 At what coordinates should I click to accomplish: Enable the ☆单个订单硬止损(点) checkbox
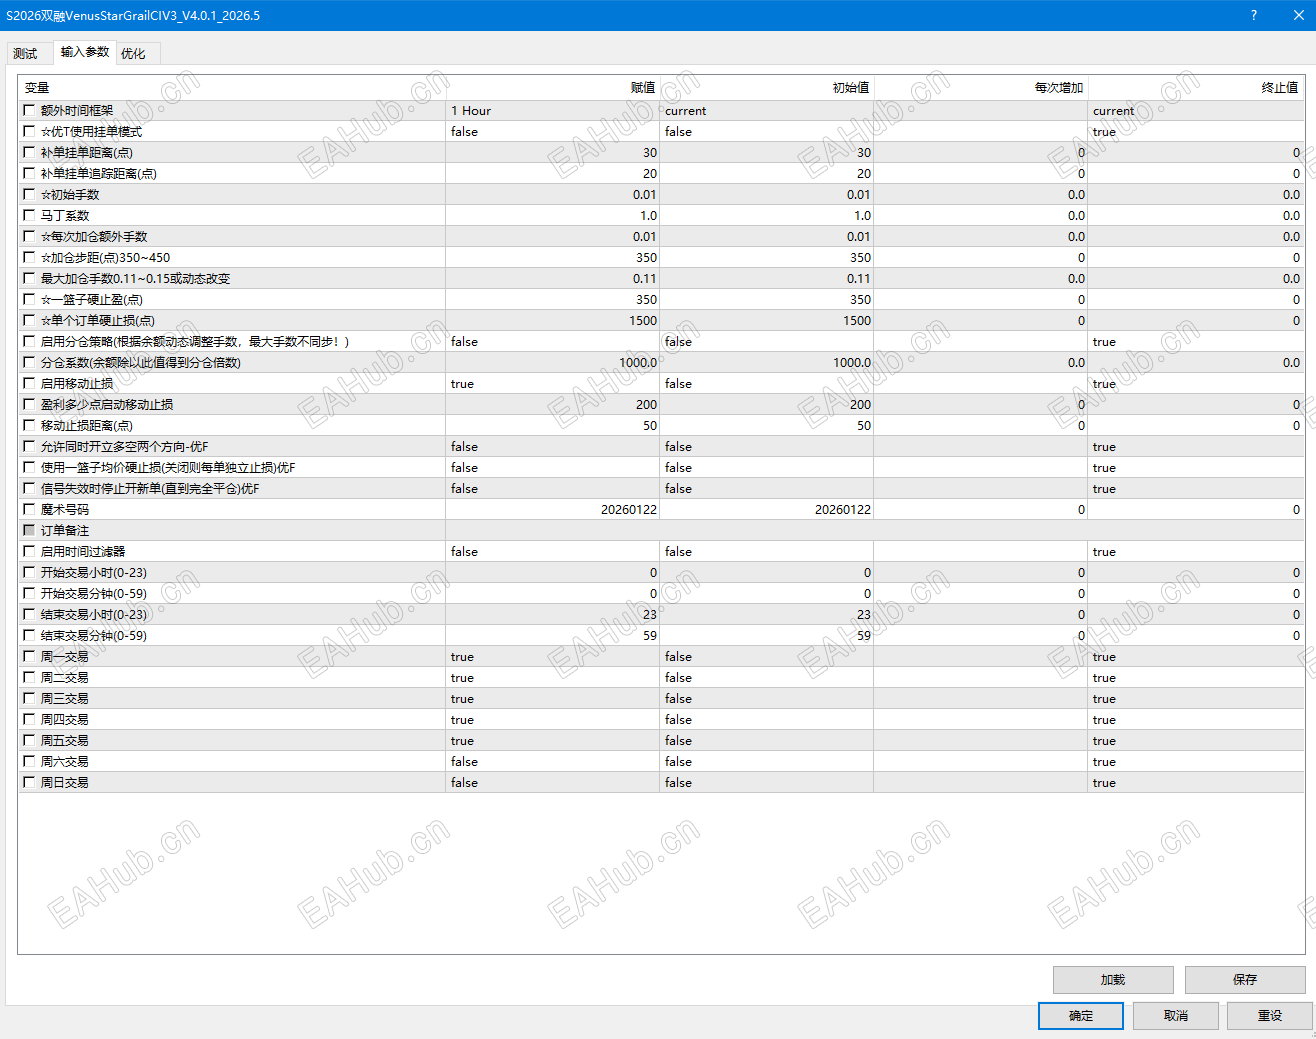pos(29,320)
